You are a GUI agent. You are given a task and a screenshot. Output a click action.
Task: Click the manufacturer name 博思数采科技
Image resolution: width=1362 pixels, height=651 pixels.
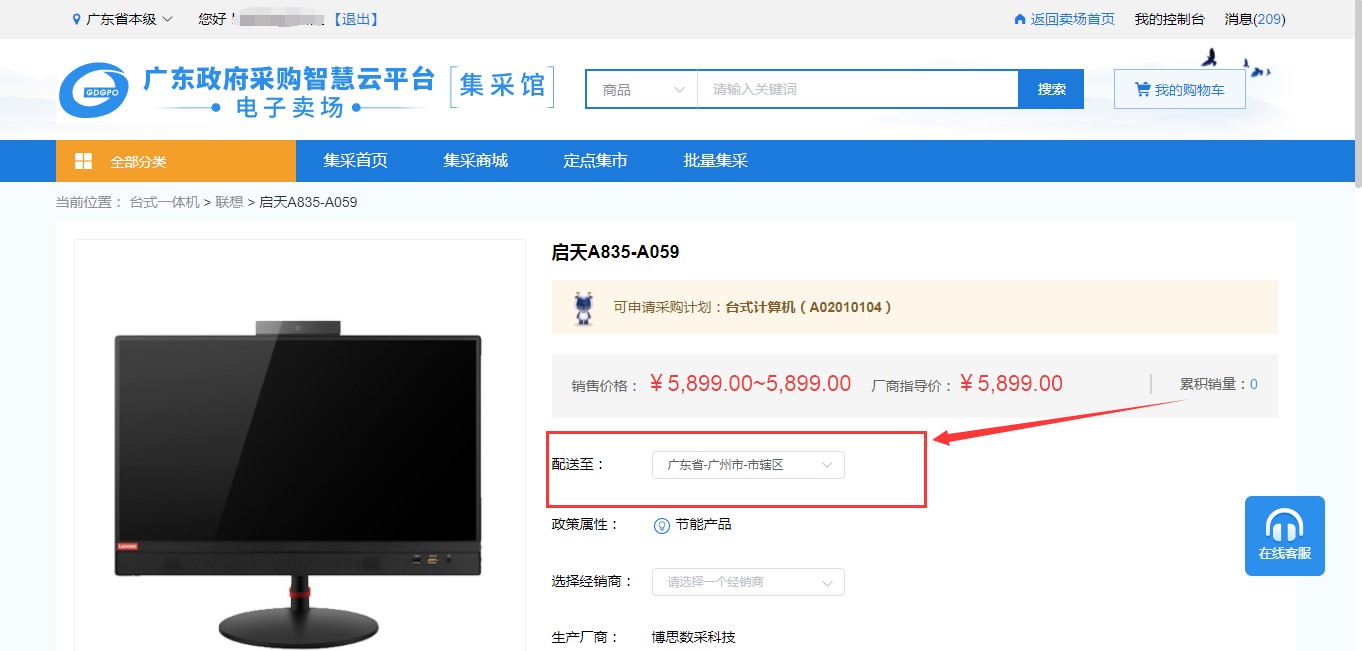click(694, 637)
